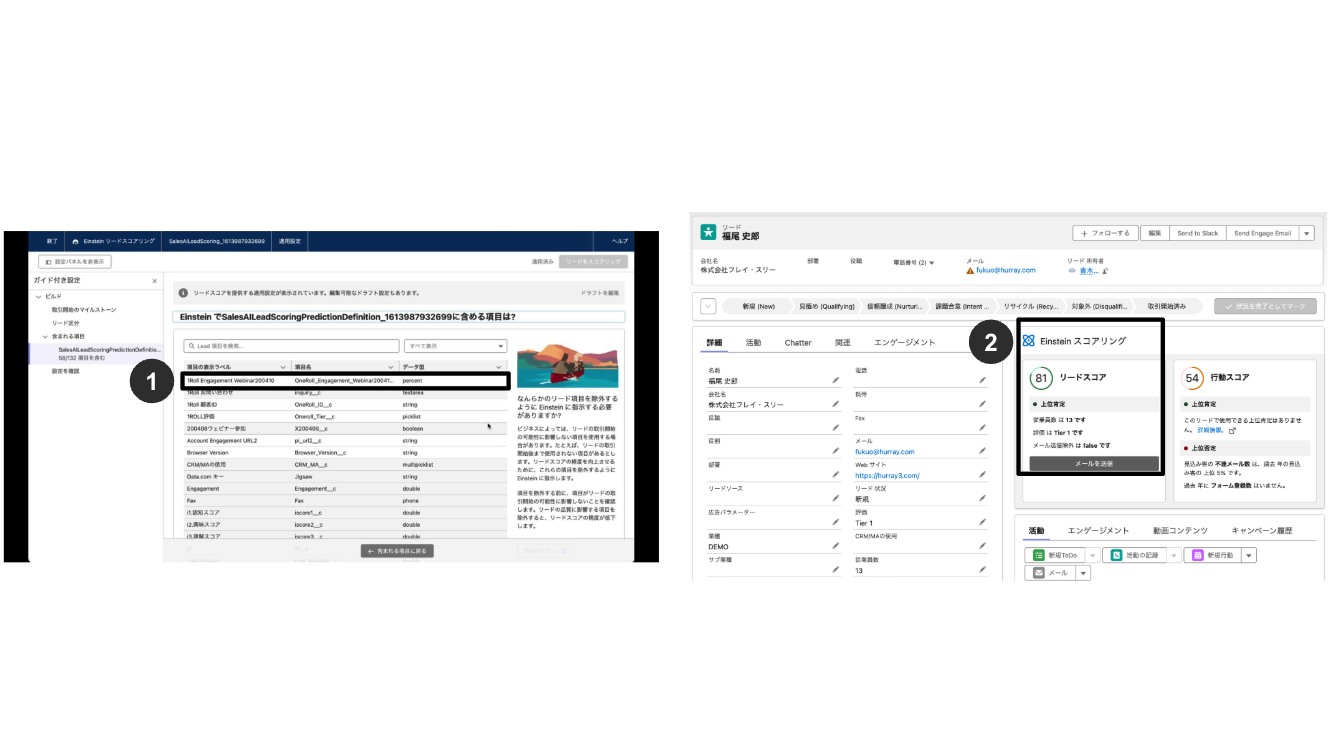Open the すべて表示 filter dropdown
Screen dimensions: 1334x747
[456, 346]
